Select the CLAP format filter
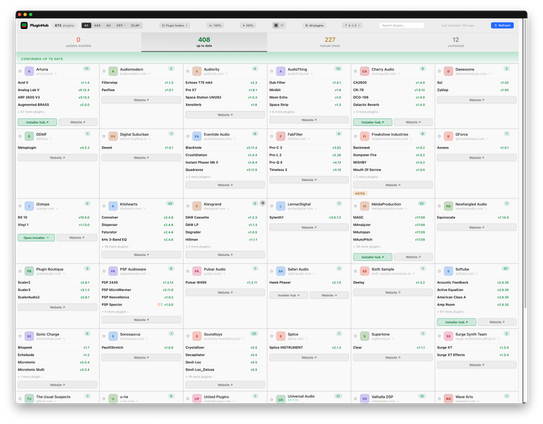The image size is (543, 424). [135, 25]
